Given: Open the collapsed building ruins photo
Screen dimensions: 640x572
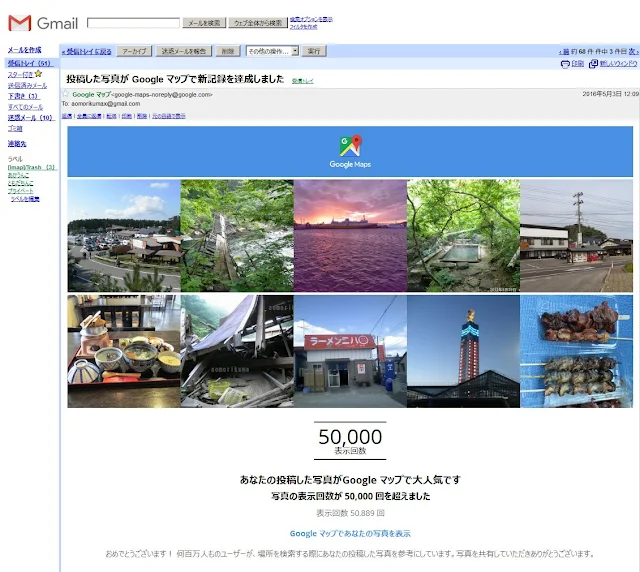Looking at the screenshot, I should 237,351.
